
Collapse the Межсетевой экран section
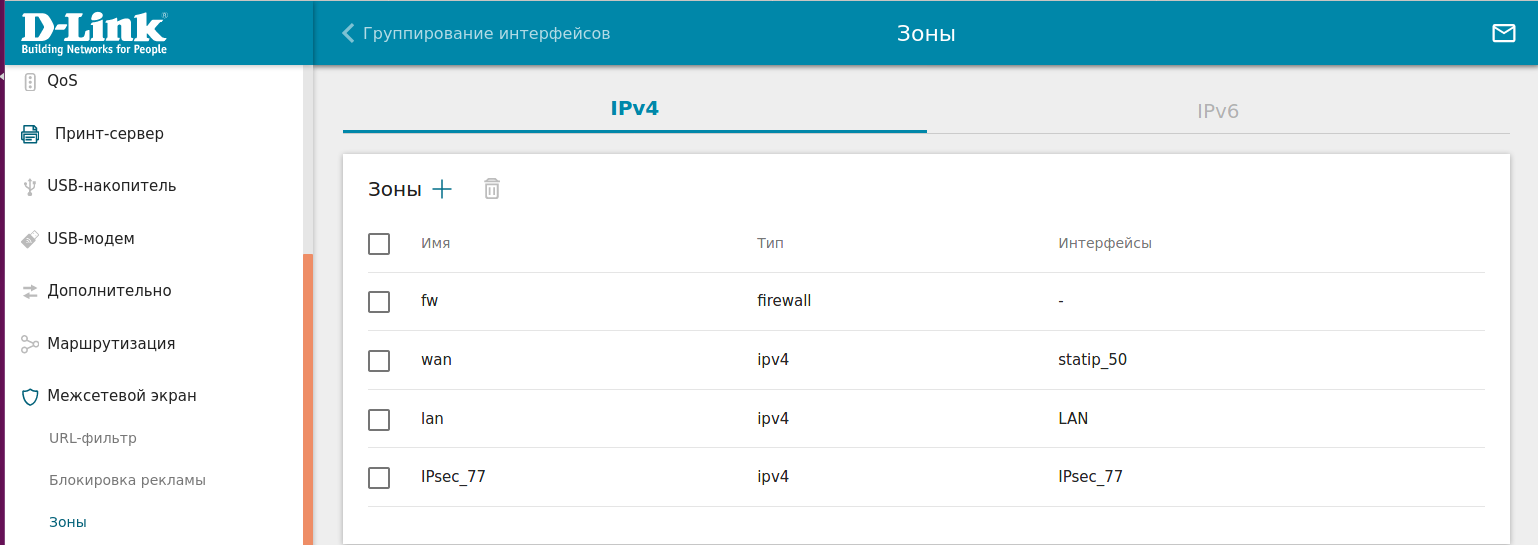coord(122,396)
